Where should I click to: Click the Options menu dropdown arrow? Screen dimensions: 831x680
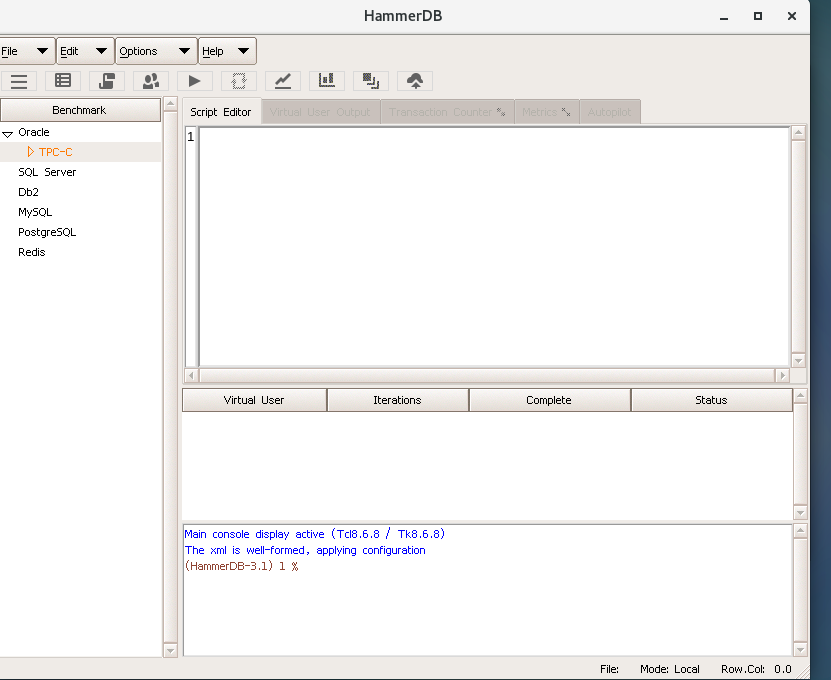click(x=184, y=51)
